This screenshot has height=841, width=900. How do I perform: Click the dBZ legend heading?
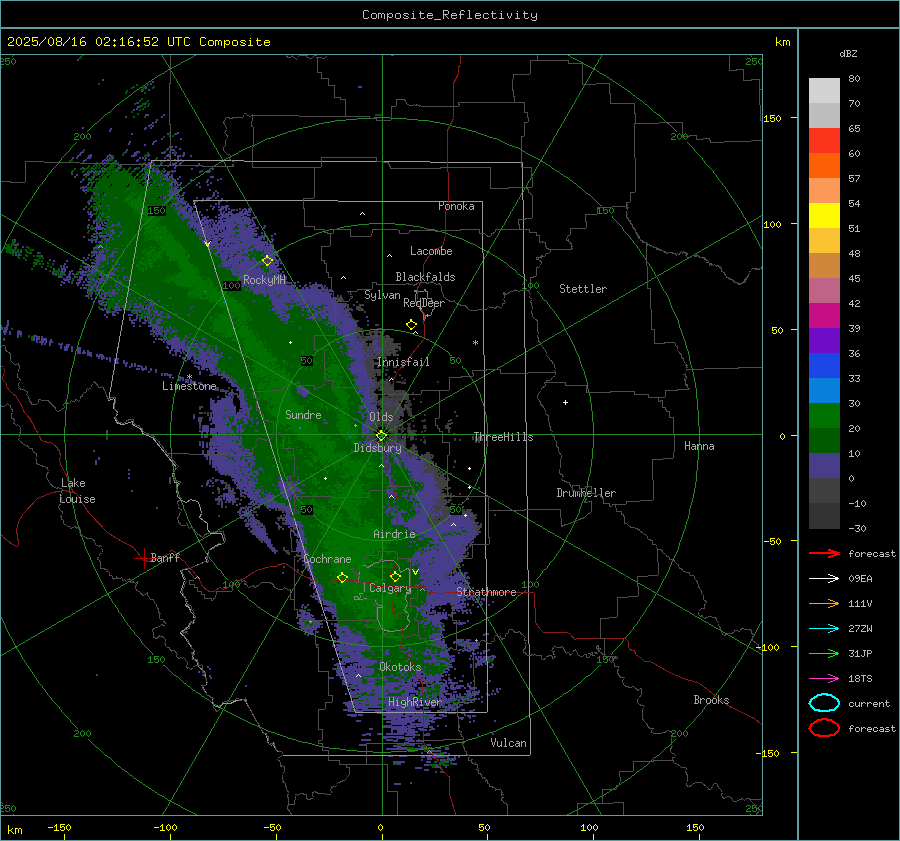tap(848, 53)
